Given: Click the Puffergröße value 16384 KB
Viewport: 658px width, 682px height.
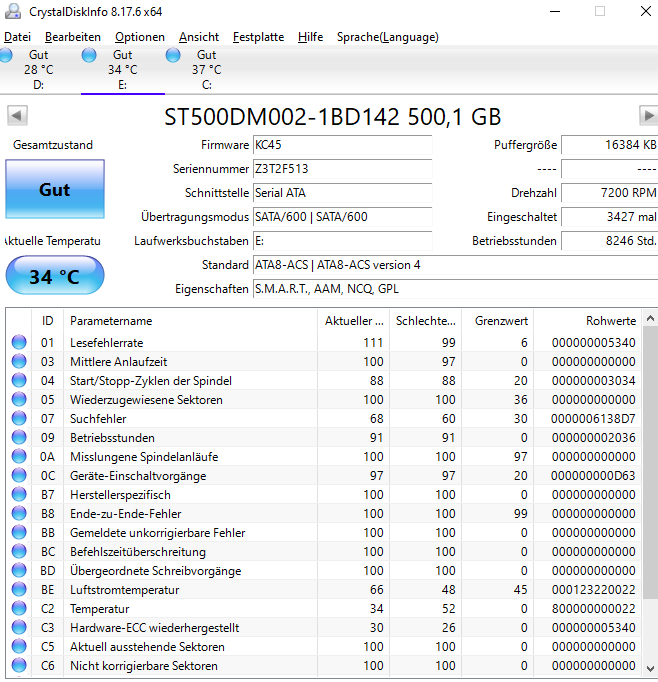Looking at the screenshot, I should pos(610,145).
